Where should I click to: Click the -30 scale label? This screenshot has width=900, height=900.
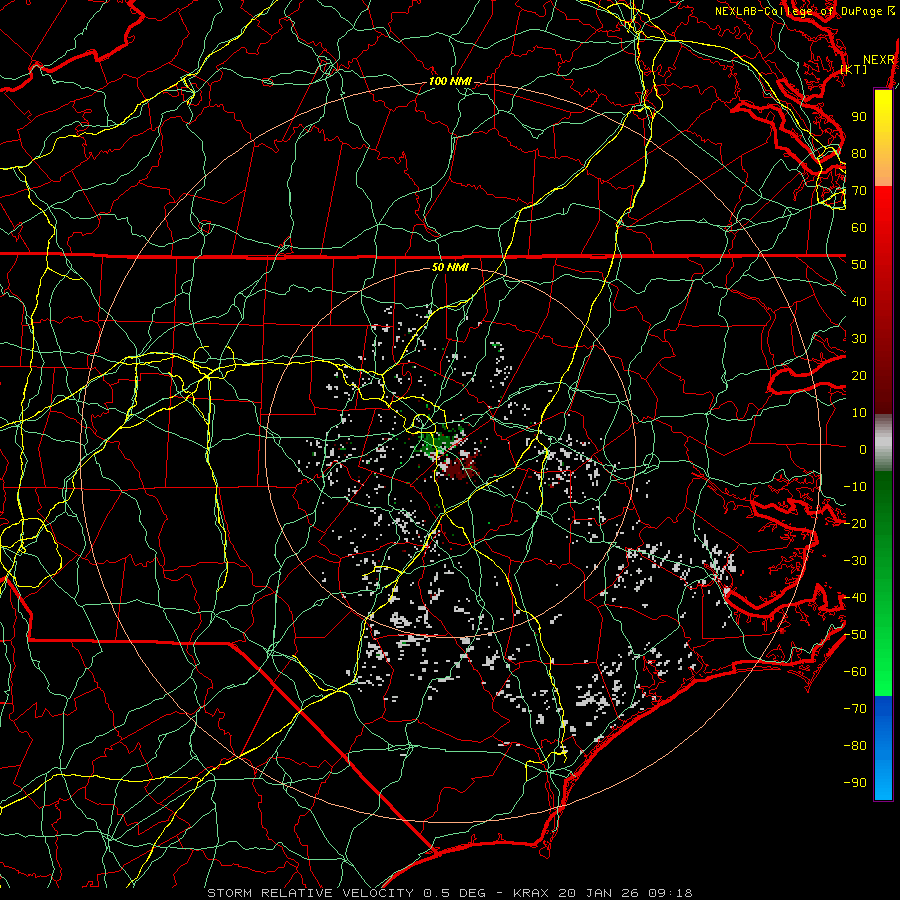point(855,561)
